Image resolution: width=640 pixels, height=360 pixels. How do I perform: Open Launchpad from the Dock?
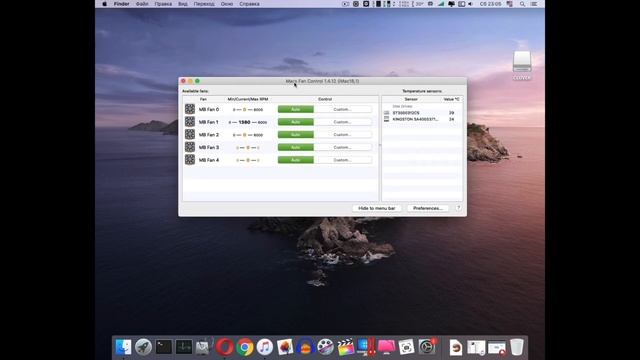click(143, 347)
